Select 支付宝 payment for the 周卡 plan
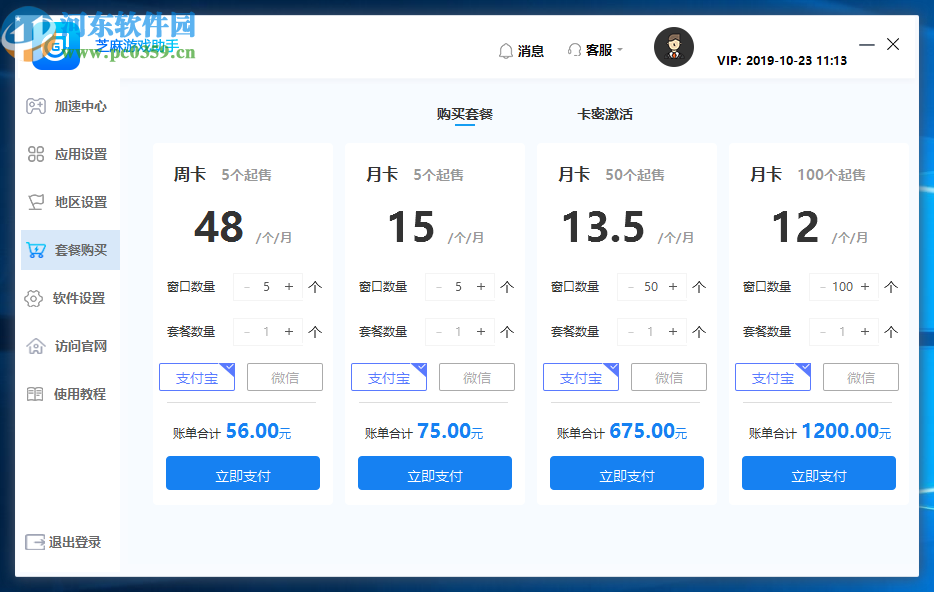The width and height of the screenshot is (934, 592). pos(197,377)
